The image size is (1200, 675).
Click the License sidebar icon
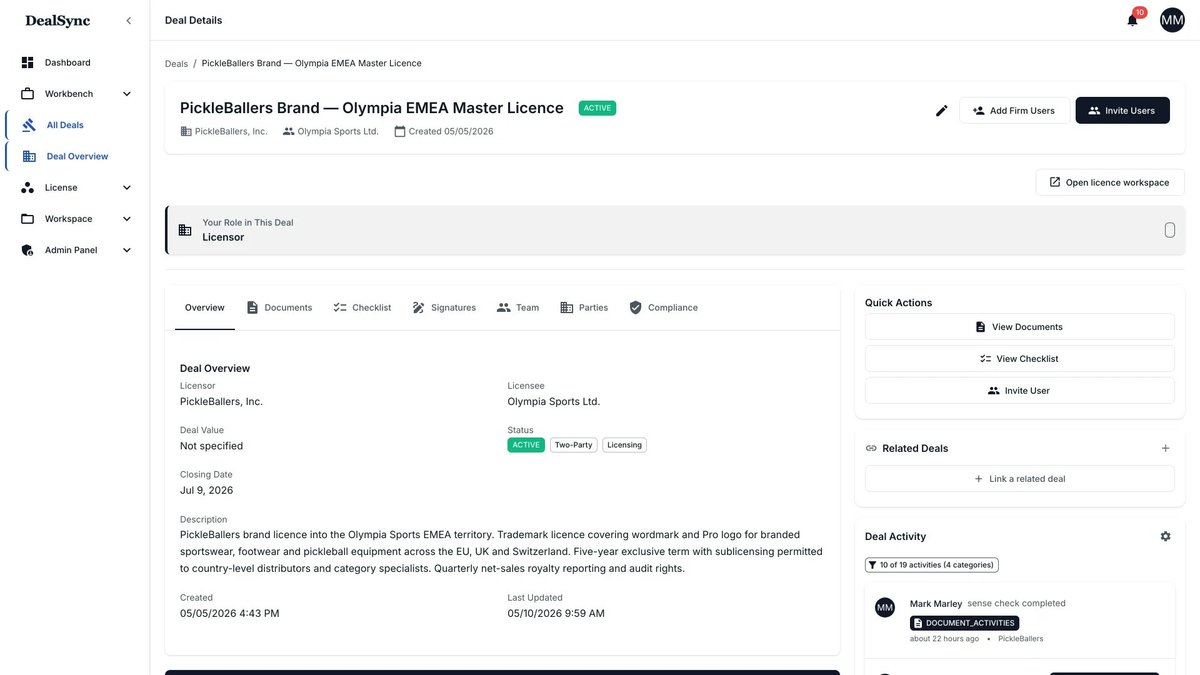tap(27, 188)
